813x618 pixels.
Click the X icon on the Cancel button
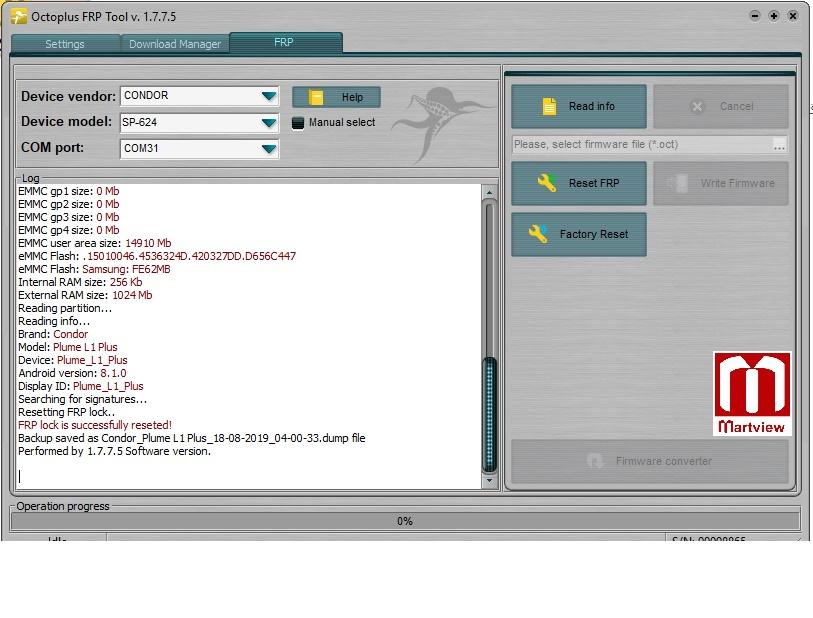pos(697,106)
